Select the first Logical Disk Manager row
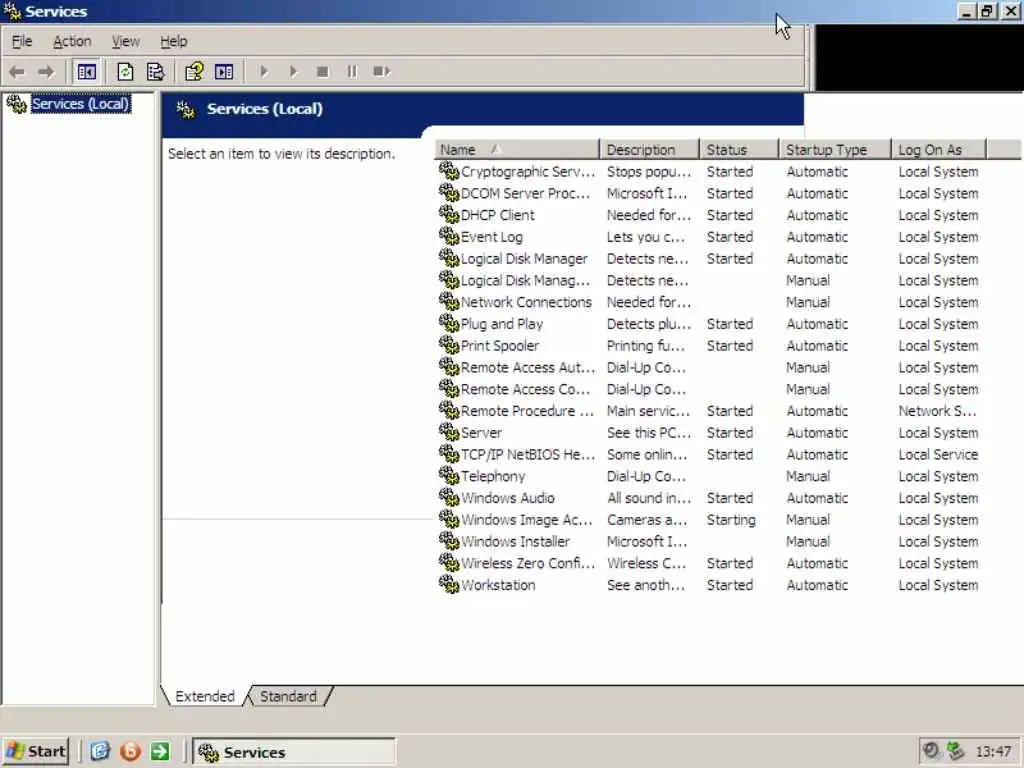The height and width of the screenshot is (768, 1024). click(710, 259)
